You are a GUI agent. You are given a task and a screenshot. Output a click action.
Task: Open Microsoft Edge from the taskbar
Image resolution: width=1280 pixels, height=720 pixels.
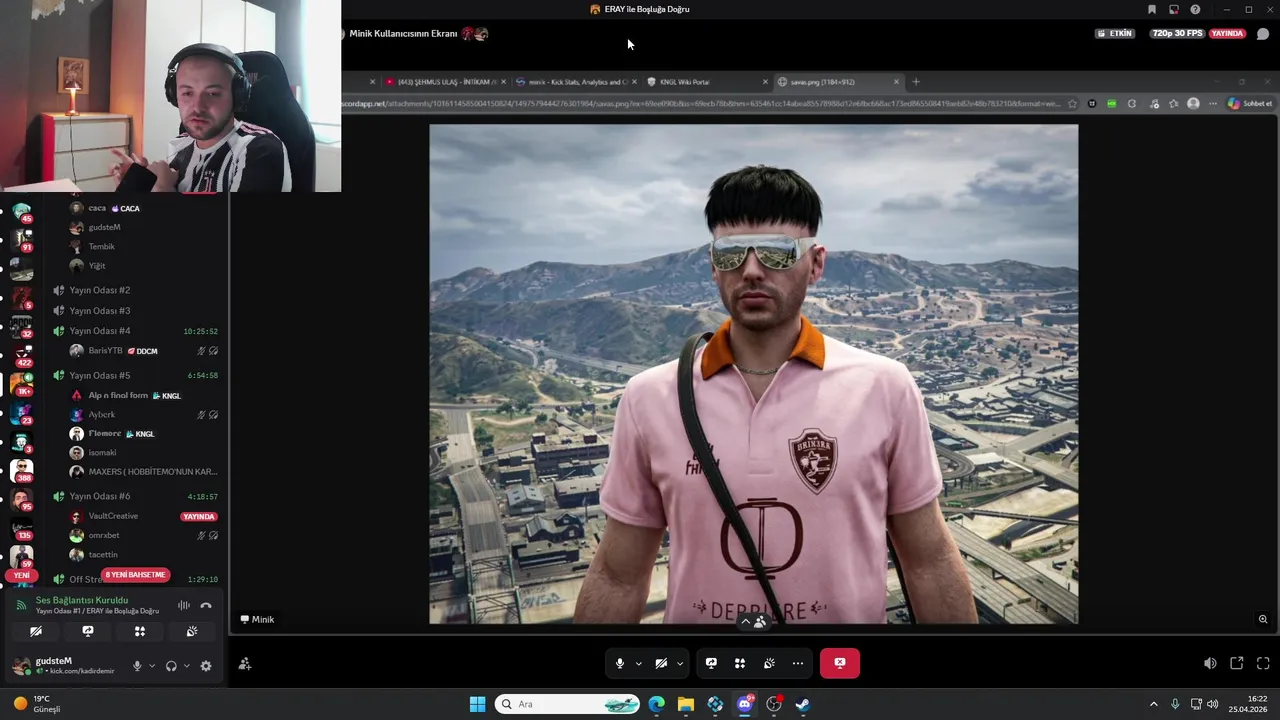(656, 704)
